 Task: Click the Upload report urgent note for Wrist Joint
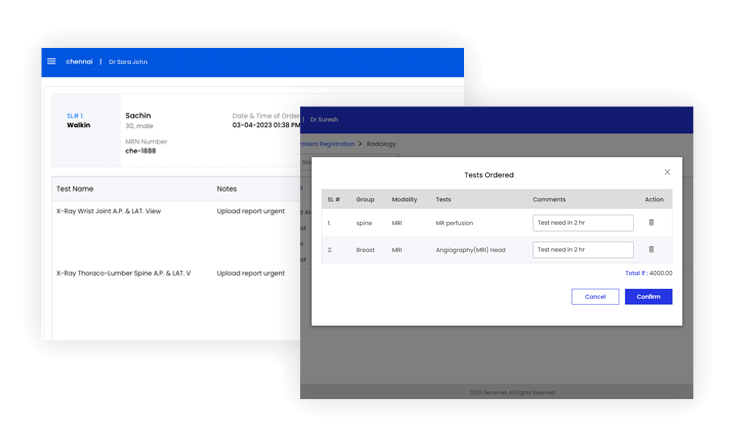click(x=251, y=211)
